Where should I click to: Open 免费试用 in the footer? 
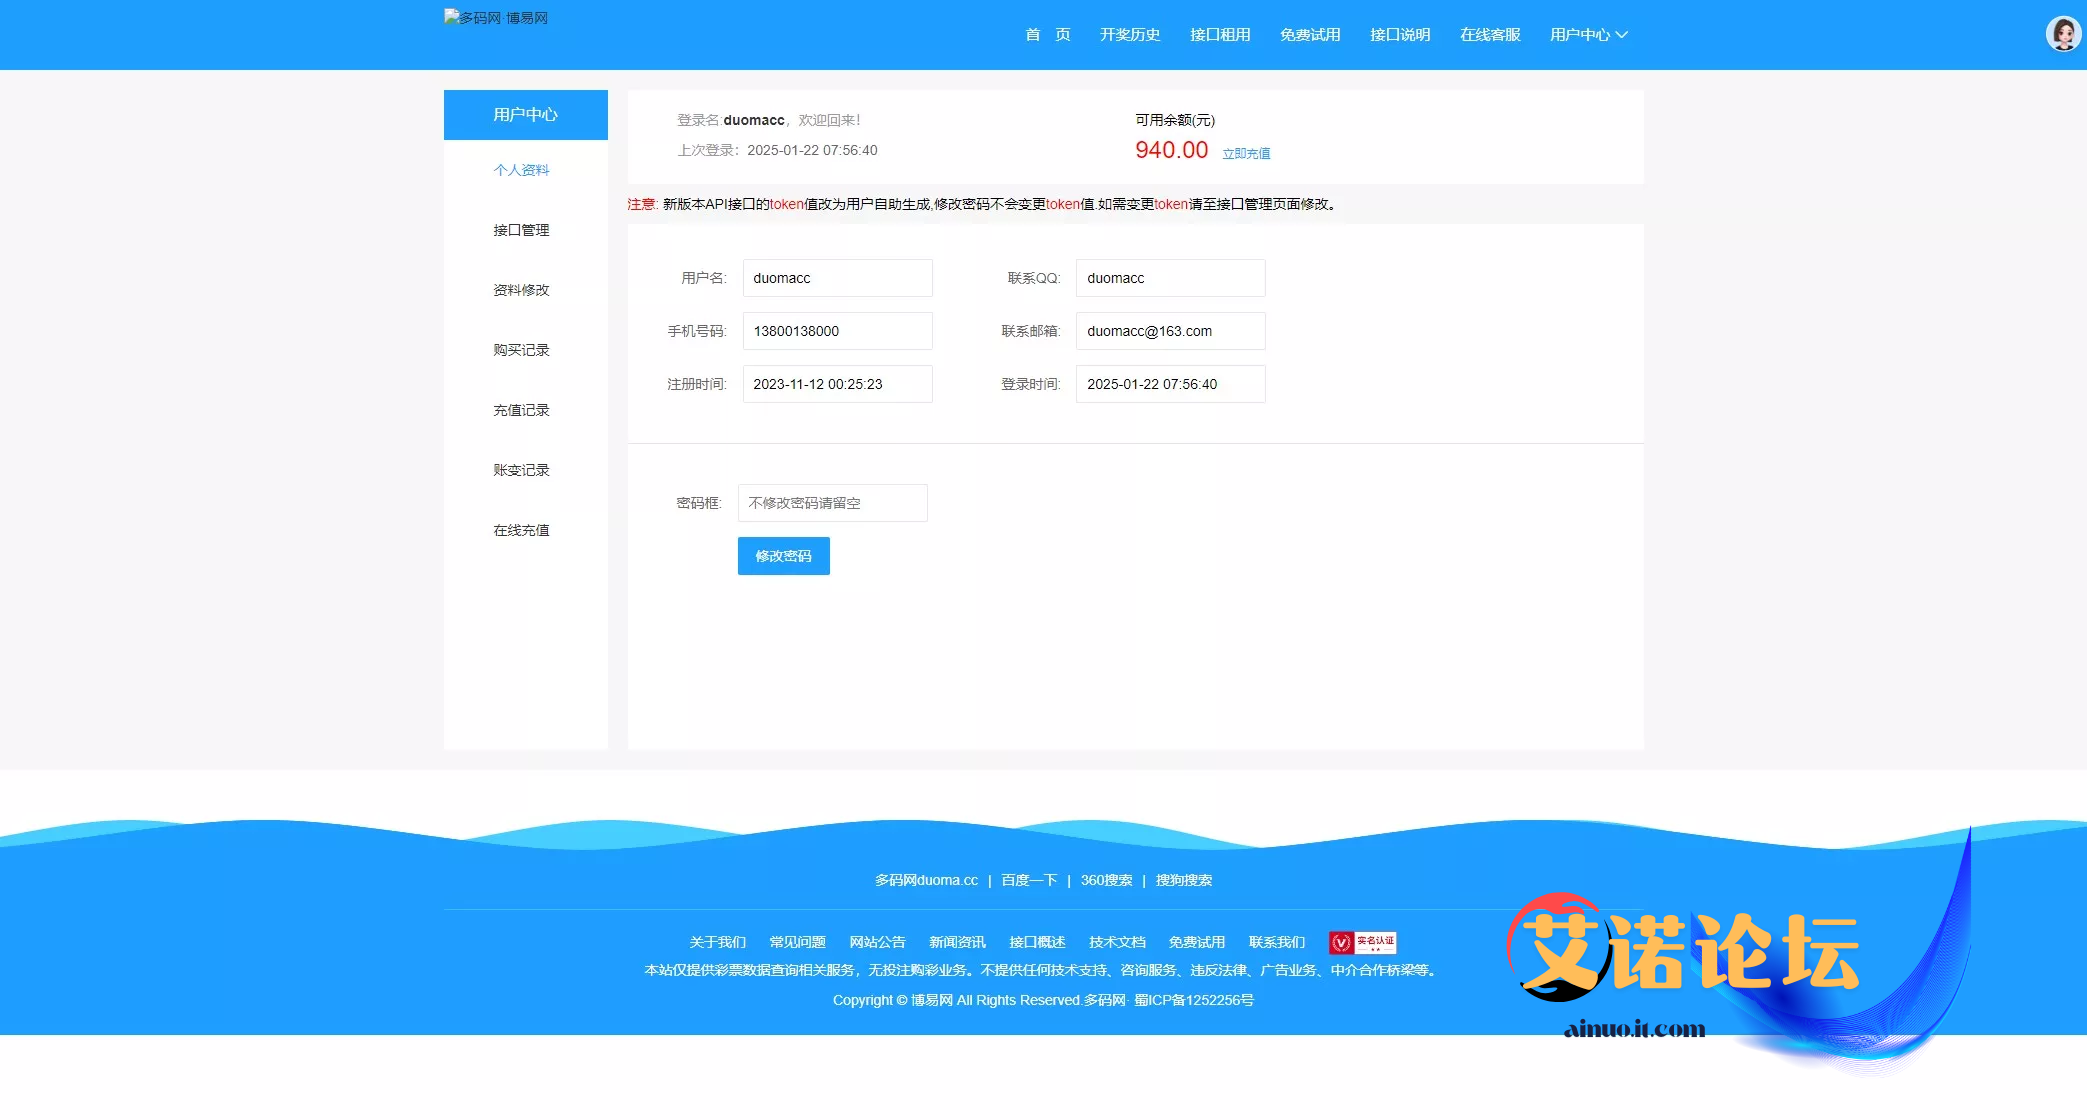click(x=1197, y=942)
